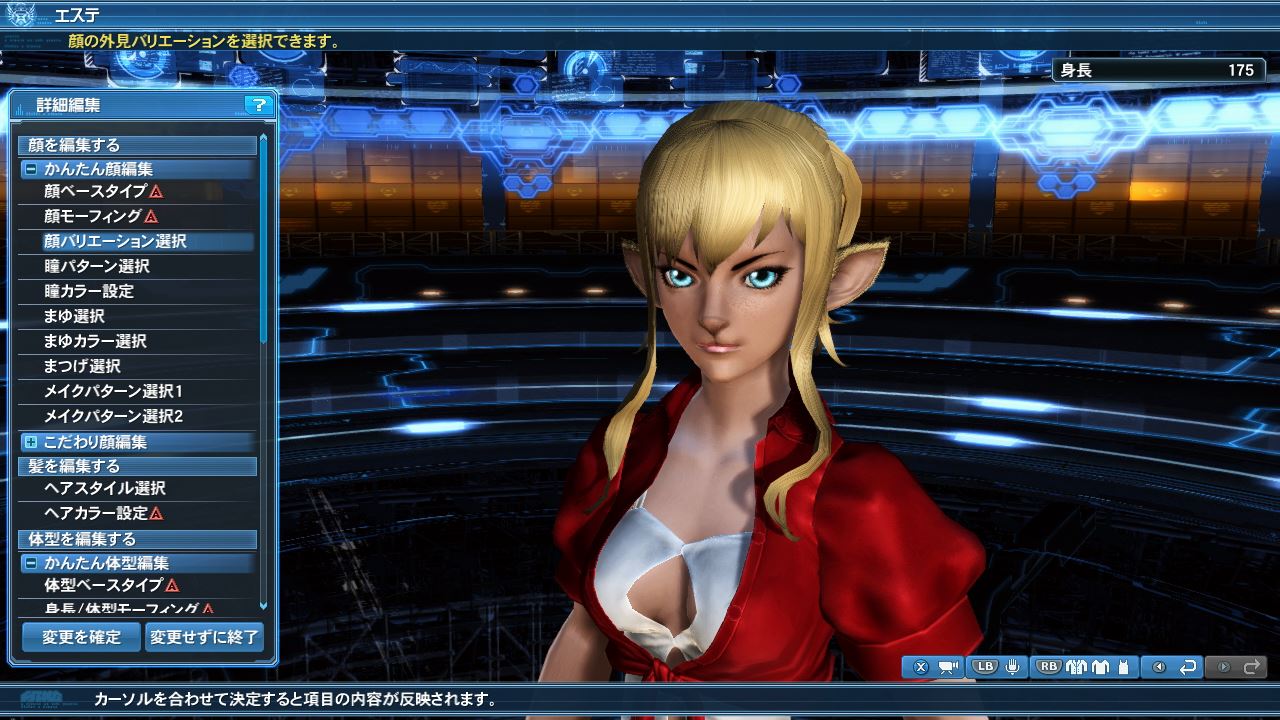Viewport: 1280px width, 720px height.
Task: Collapse the かんたん体型編集 section
Action: 30,563
